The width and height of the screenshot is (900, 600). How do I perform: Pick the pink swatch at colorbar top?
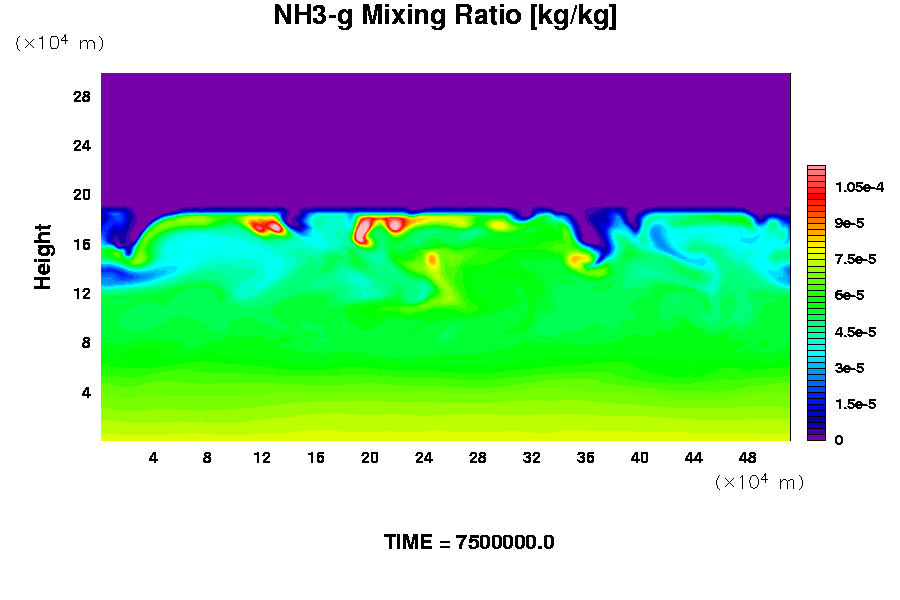pyautogui.click(x=815, y=170)
